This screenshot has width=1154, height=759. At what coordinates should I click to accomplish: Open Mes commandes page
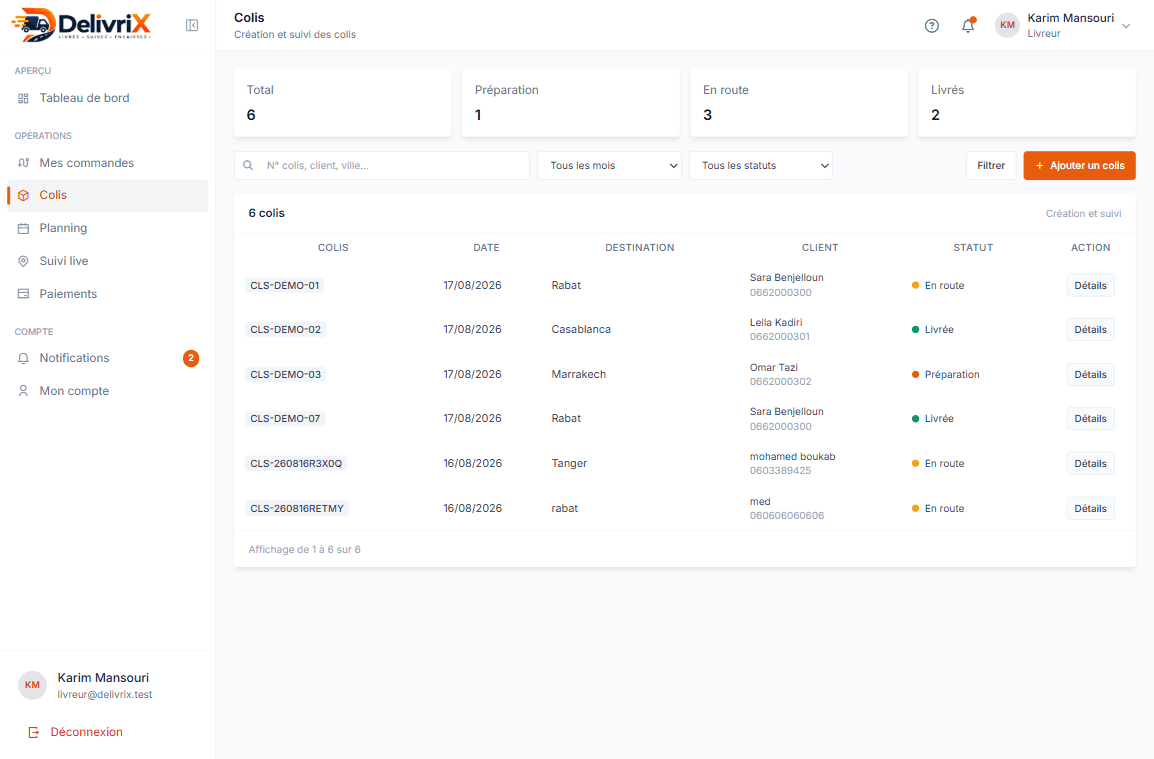[x=107, y=163]
